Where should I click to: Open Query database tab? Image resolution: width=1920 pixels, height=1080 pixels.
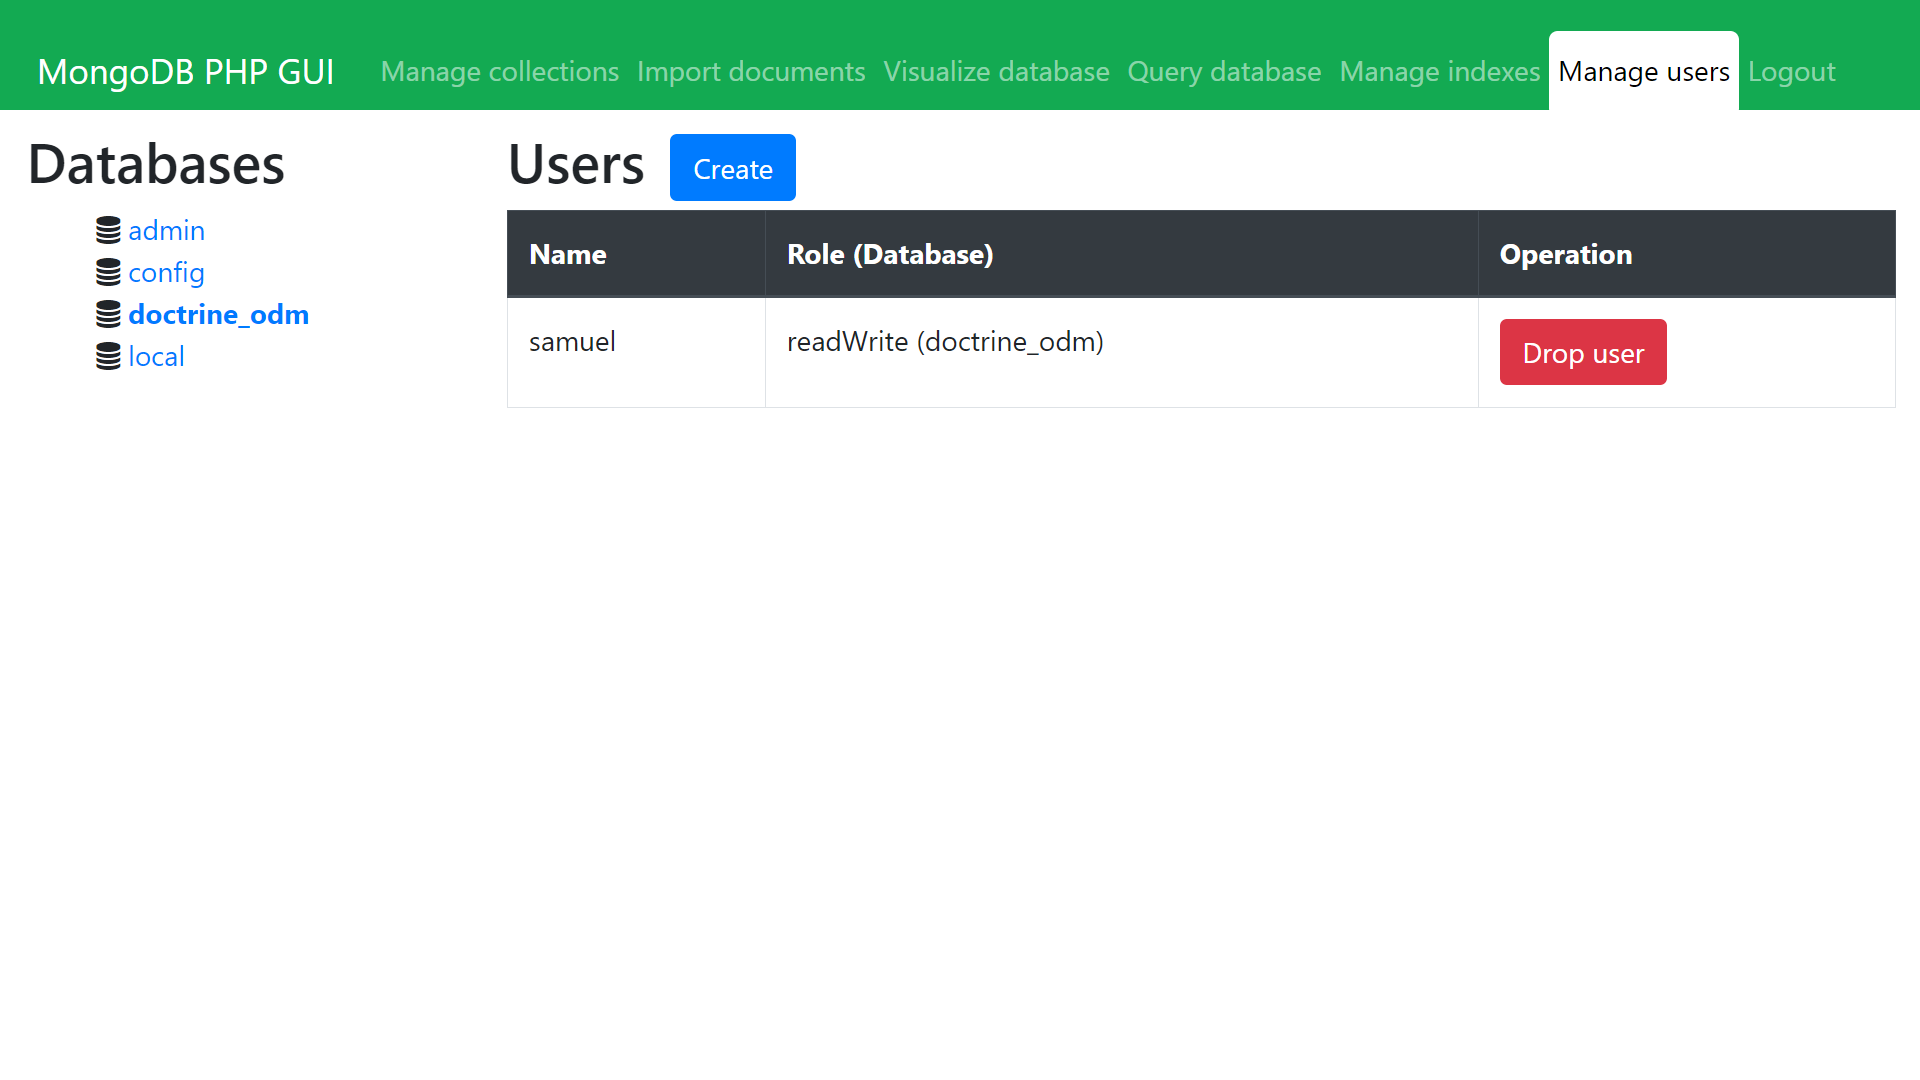click(x=1224, y=72)
